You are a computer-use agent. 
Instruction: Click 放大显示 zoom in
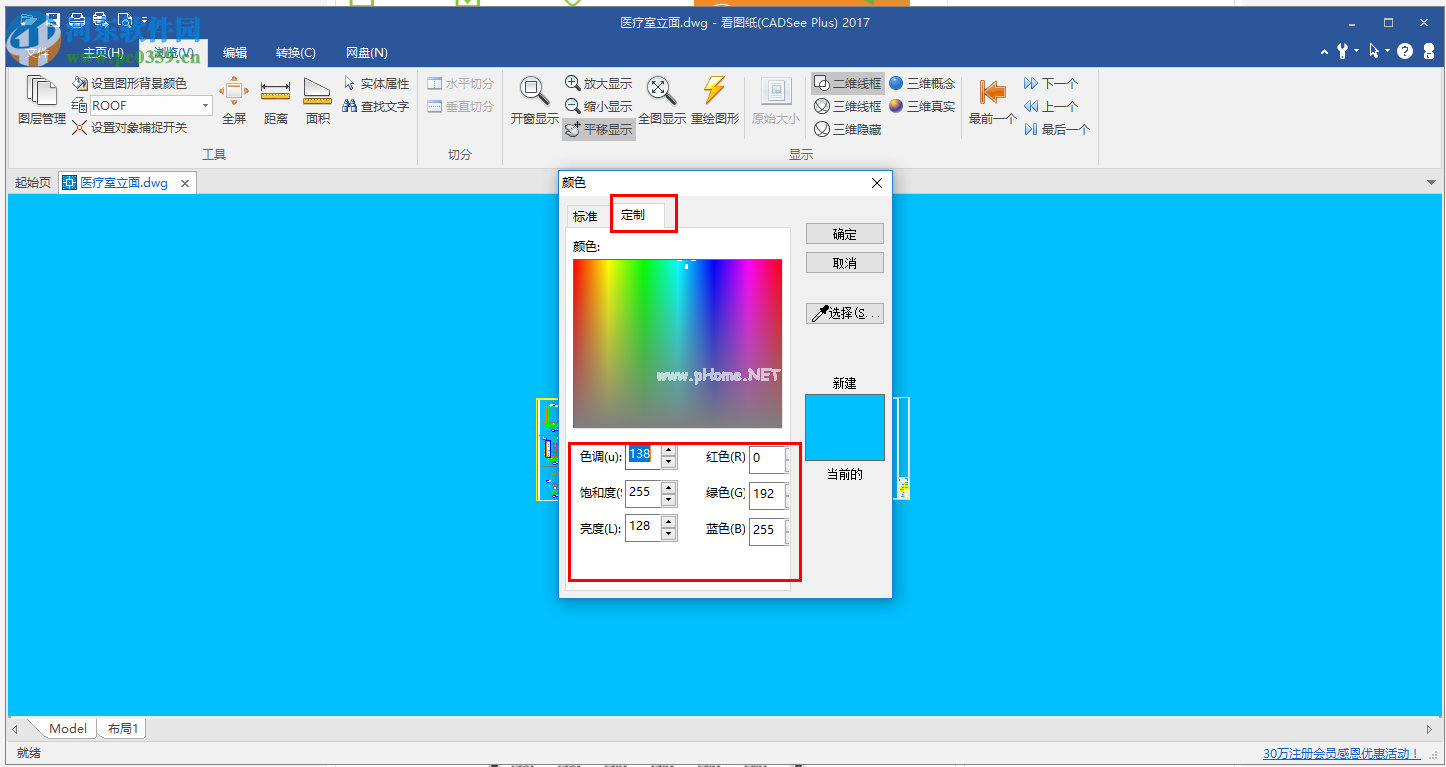point(598,84)
